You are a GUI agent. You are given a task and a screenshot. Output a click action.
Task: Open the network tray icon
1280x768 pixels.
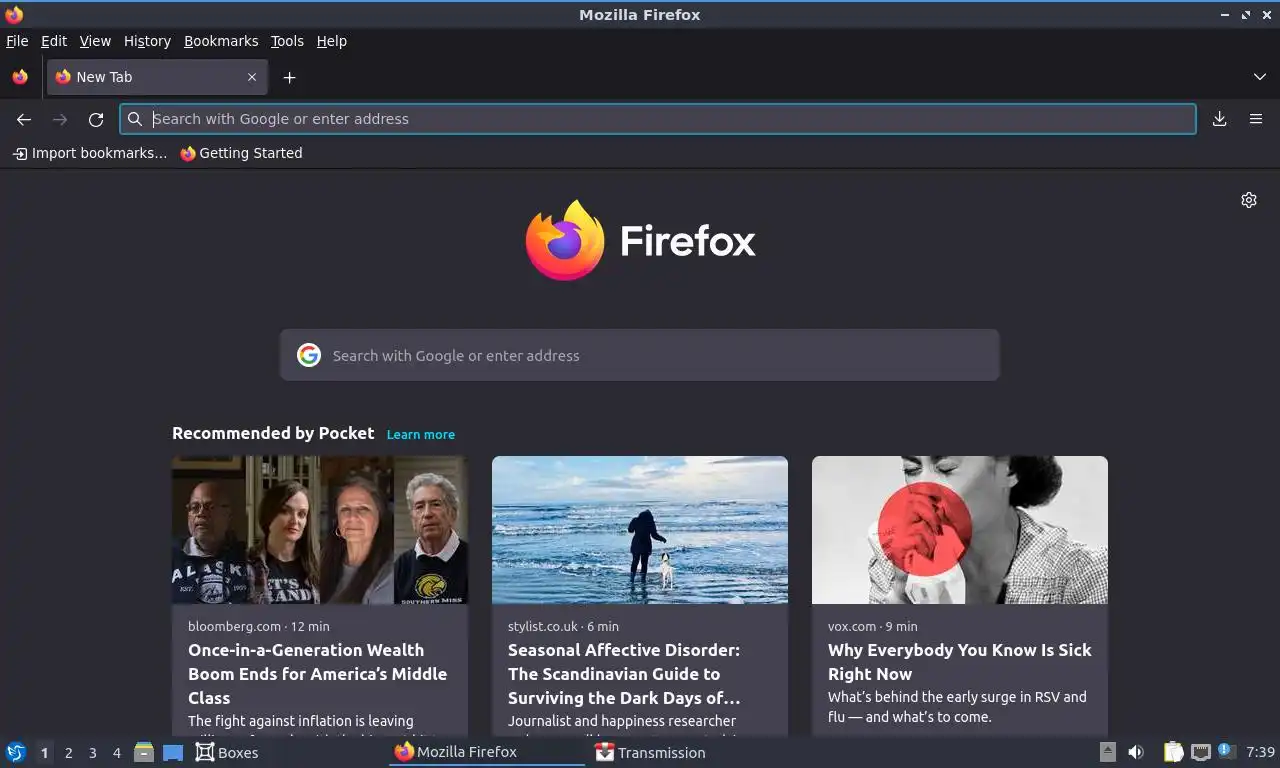pos(1201,752)
